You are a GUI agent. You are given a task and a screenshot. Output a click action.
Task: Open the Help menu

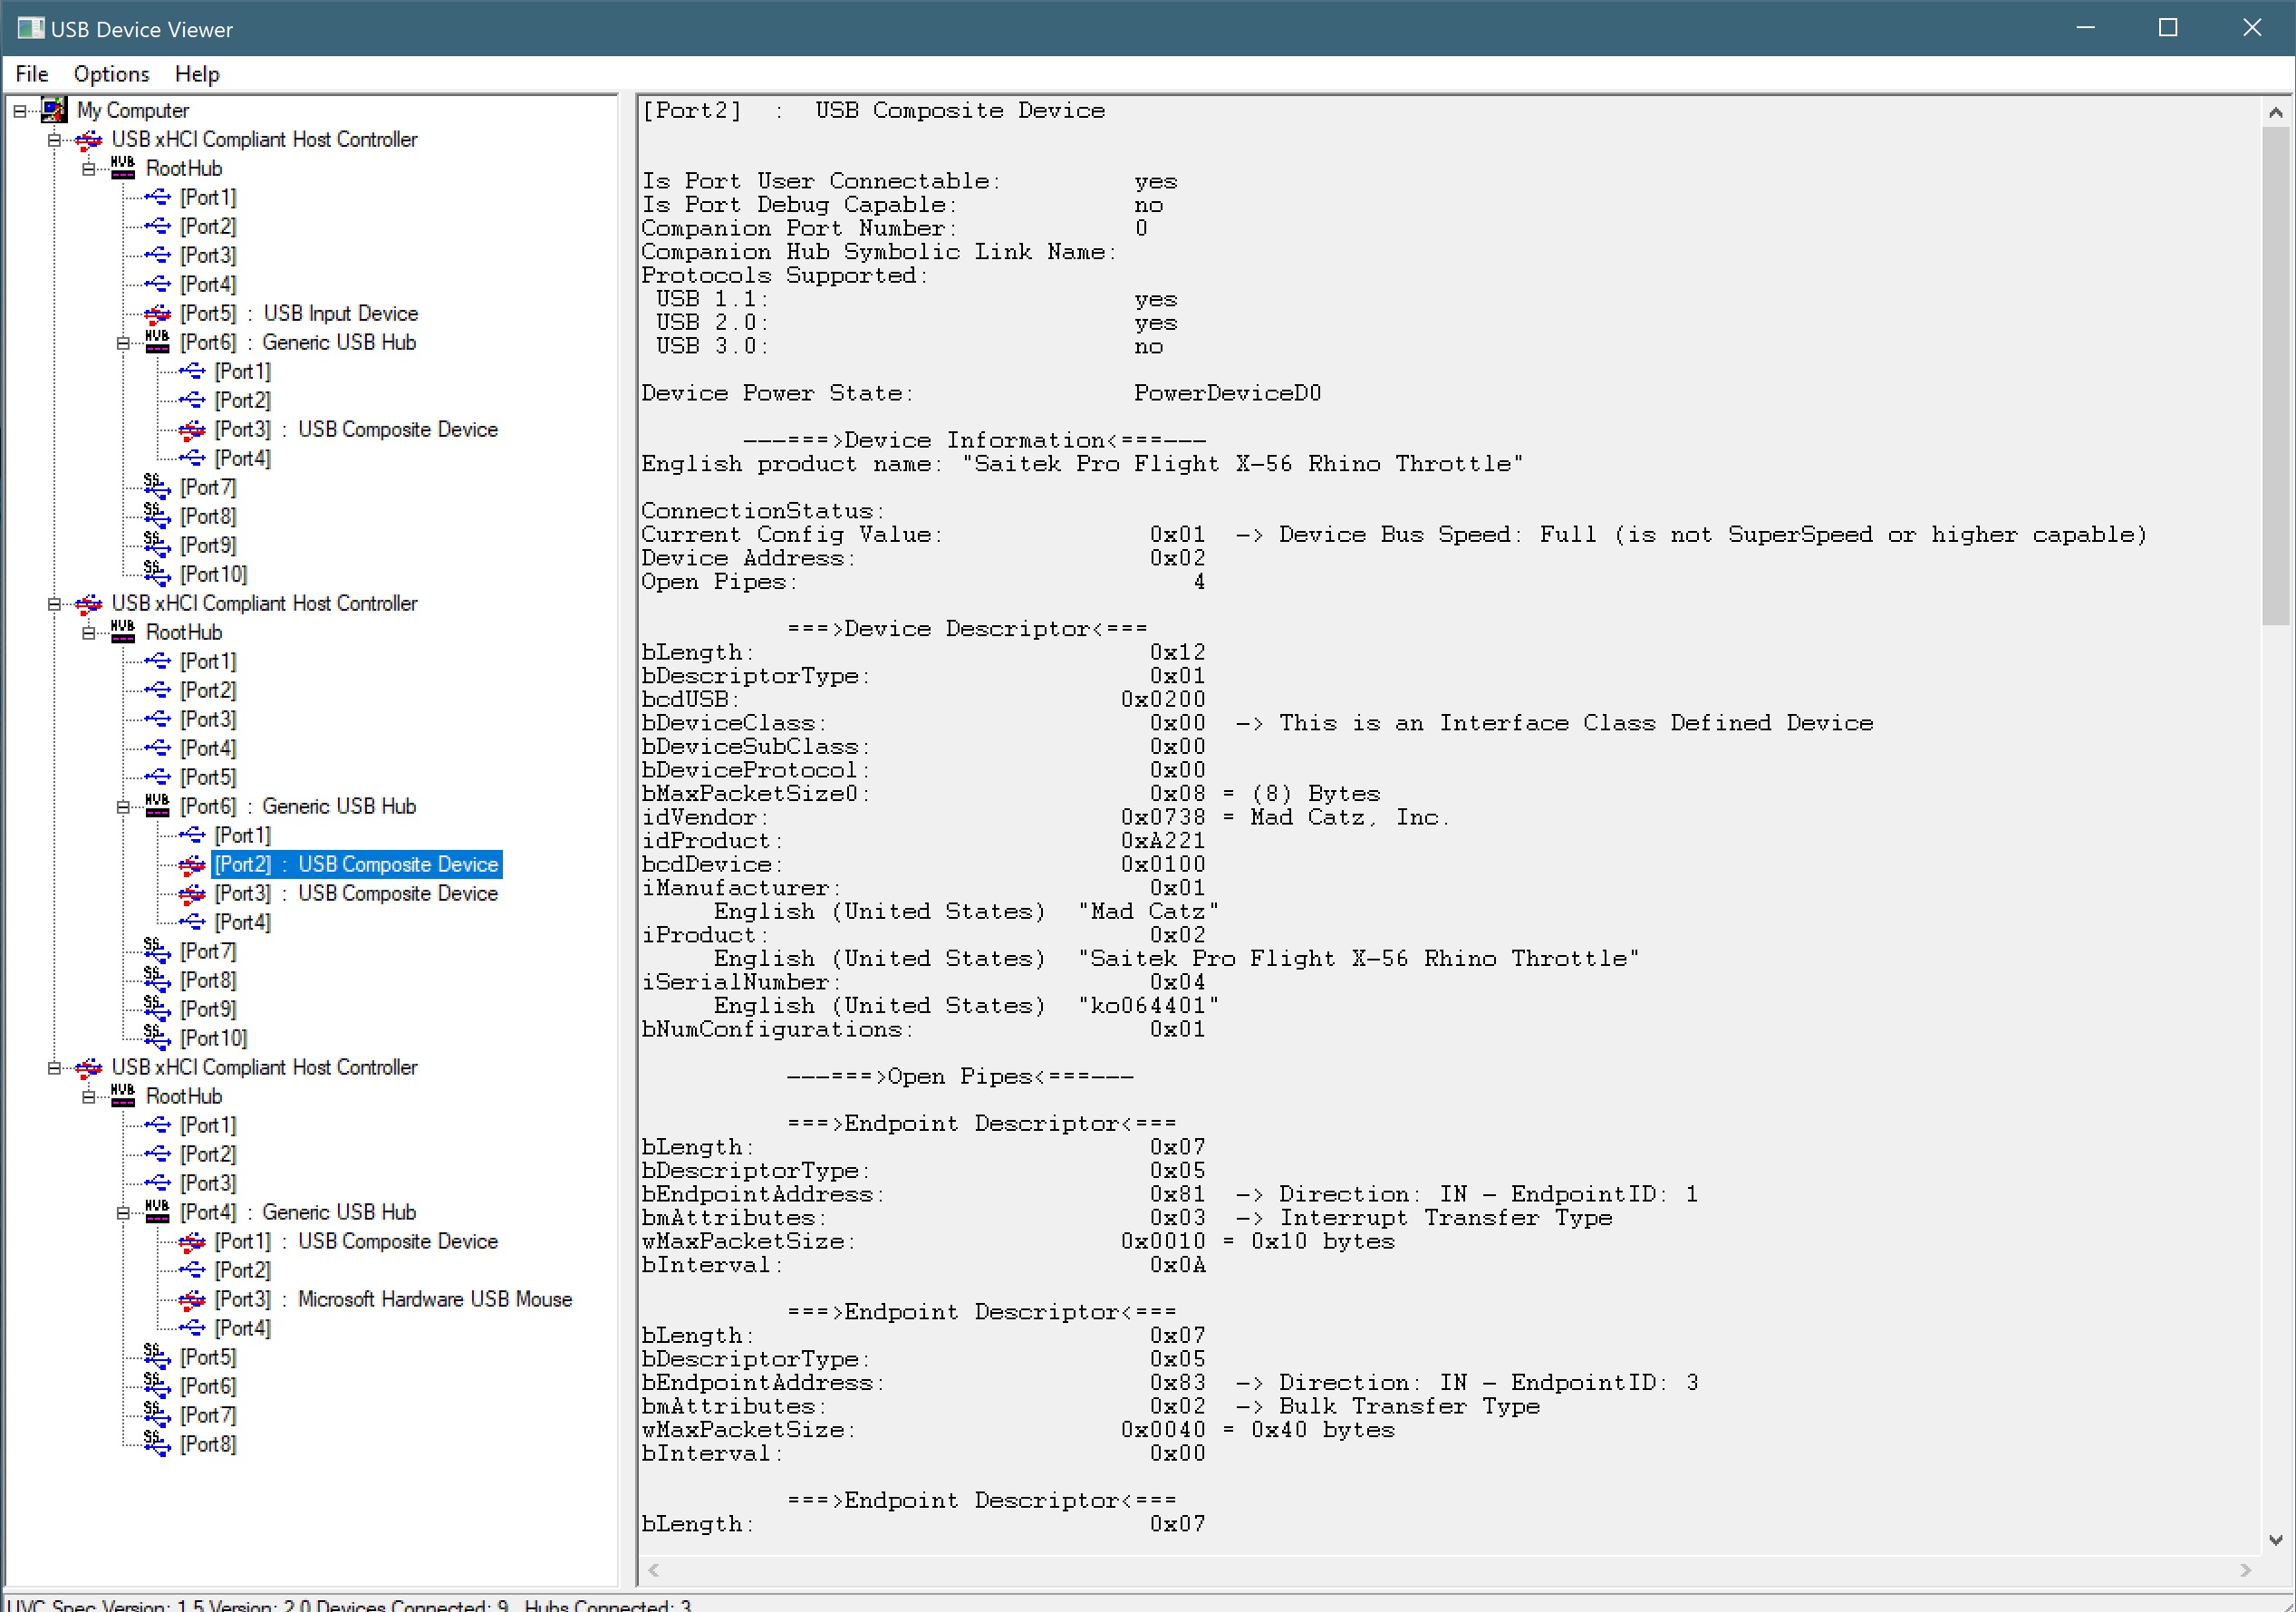197,74
